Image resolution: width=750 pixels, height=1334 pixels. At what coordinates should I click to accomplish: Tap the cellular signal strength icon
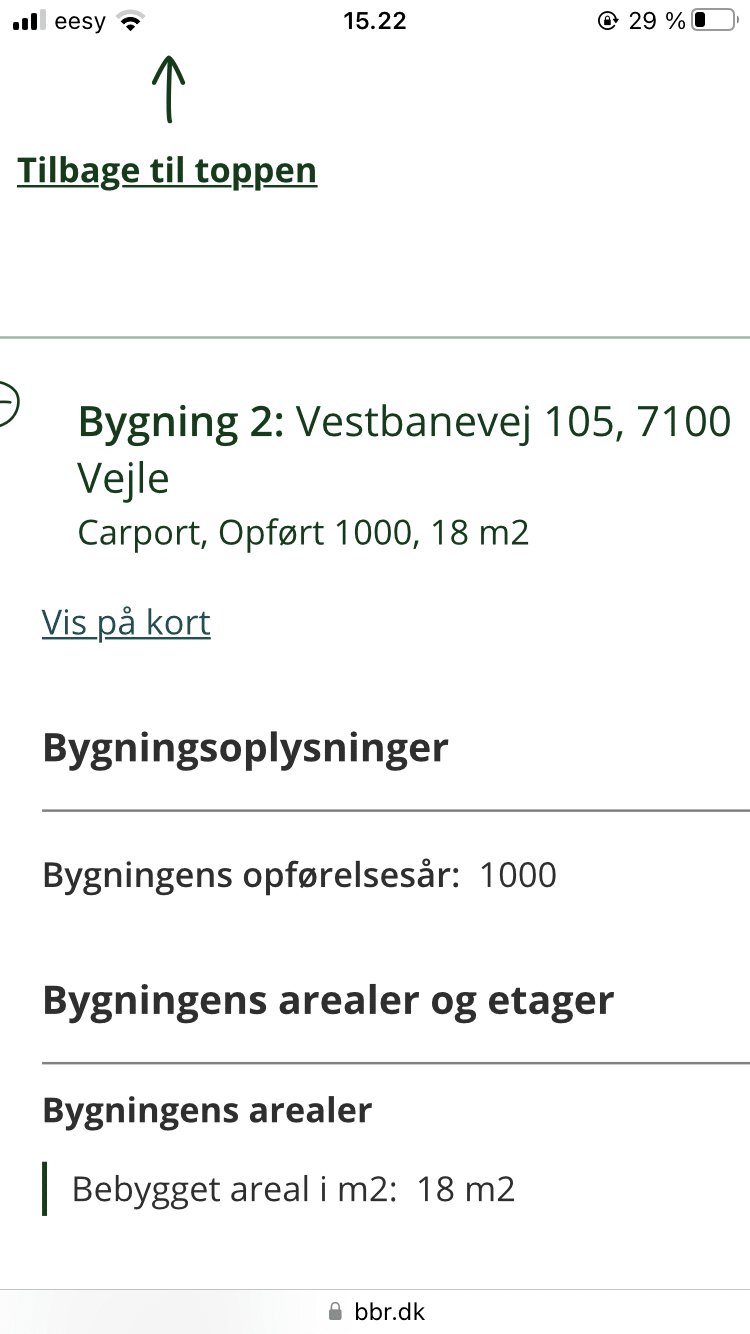click(29, 21)
